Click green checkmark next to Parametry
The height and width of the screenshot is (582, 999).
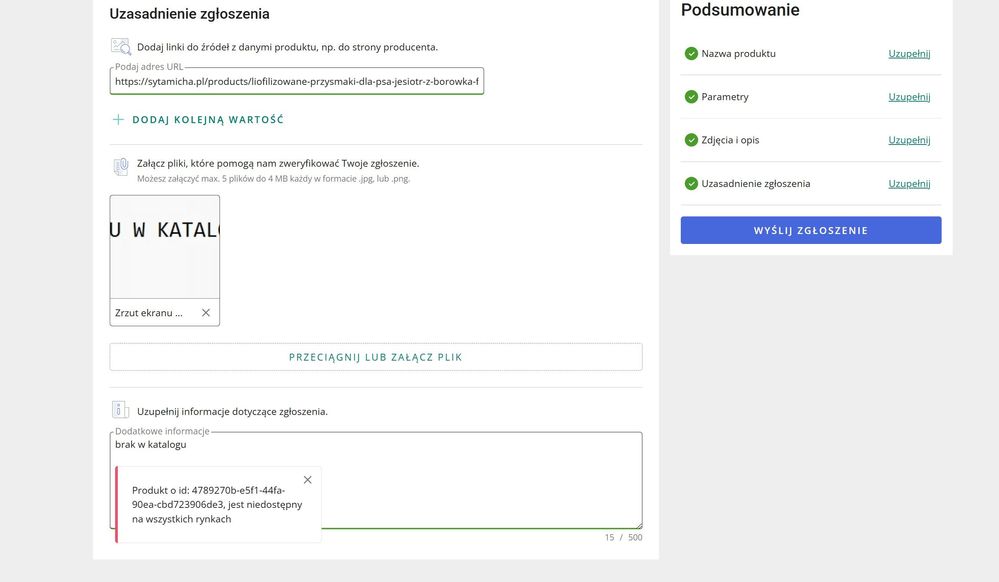point(691,97)
